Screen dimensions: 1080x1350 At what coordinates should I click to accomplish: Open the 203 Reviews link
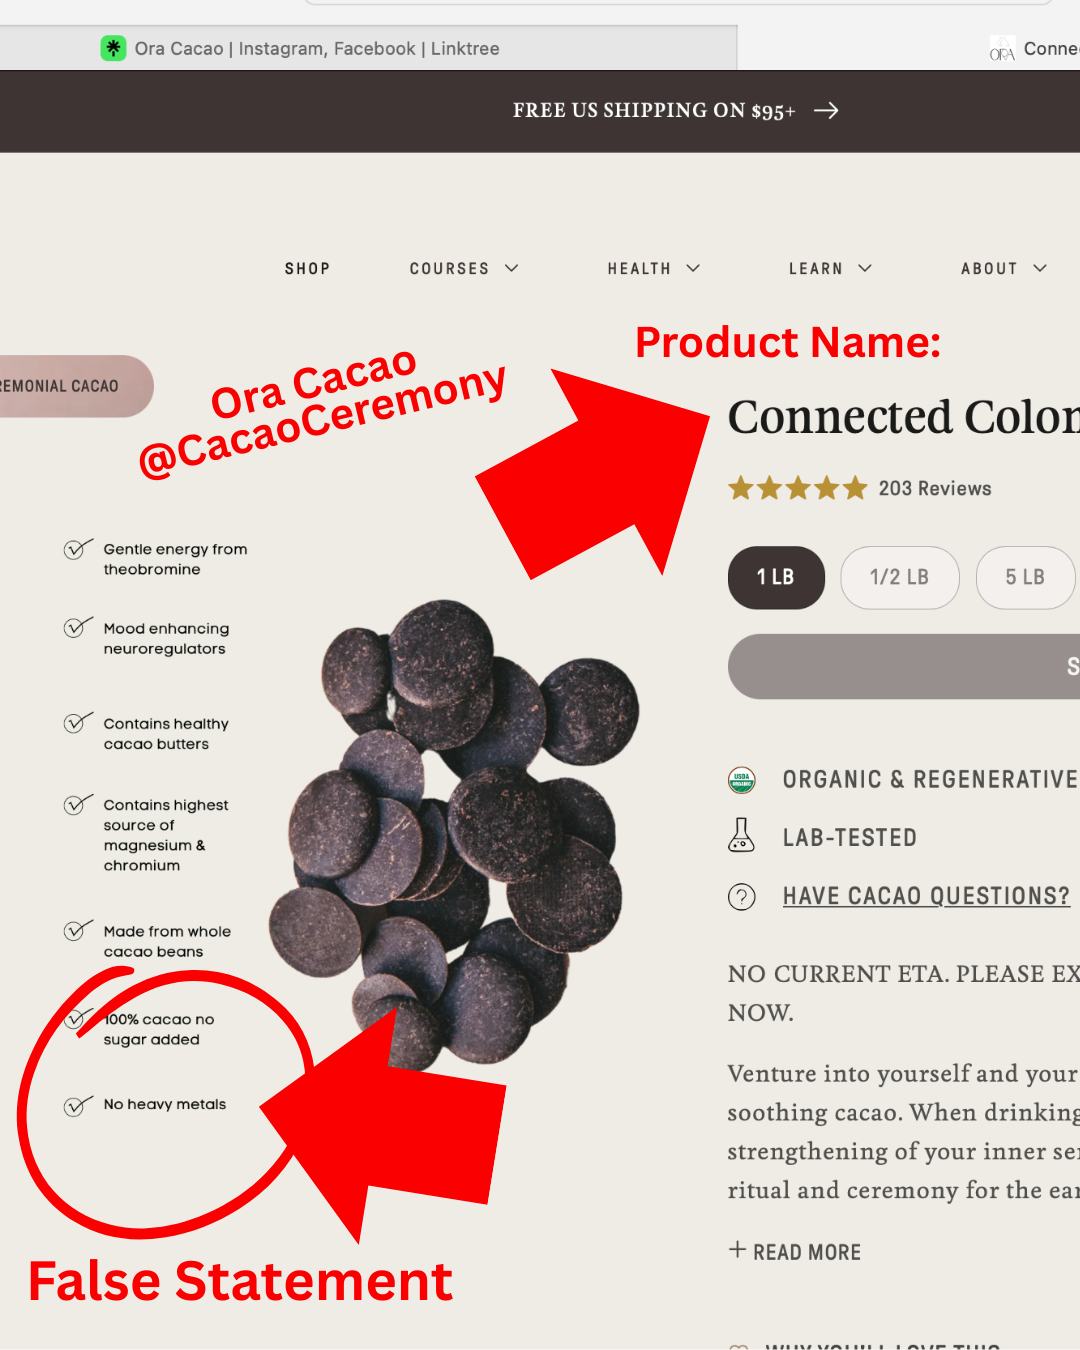tap(935, 488)
